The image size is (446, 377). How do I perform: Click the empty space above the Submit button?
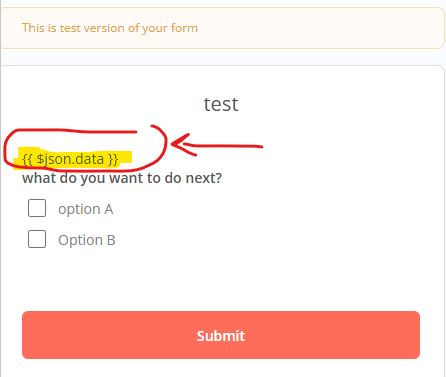coord(221,280)
